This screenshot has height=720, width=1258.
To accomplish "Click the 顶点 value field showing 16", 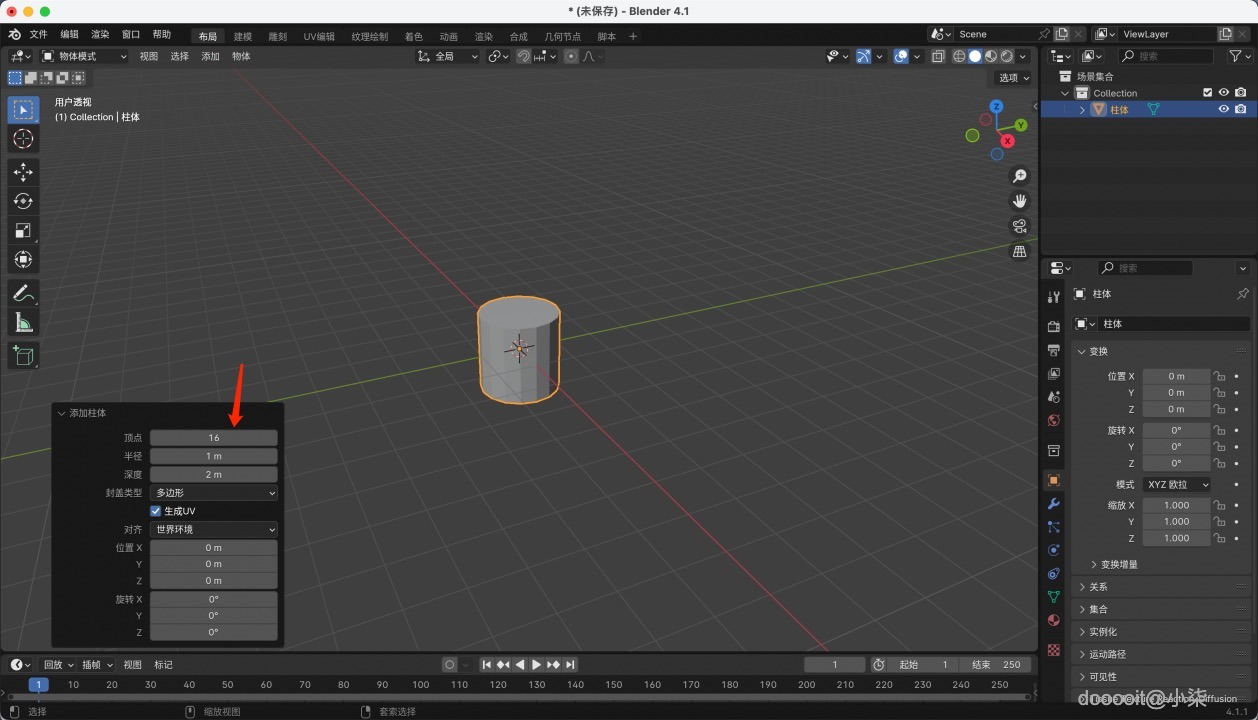I will coord(214,438).
